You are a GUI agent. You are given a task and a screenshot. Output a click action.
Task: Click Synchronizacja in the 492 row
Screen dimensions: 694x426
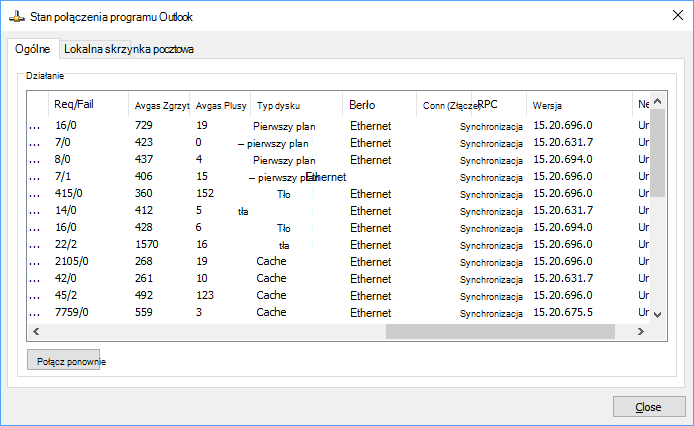[x=491, y=296]
